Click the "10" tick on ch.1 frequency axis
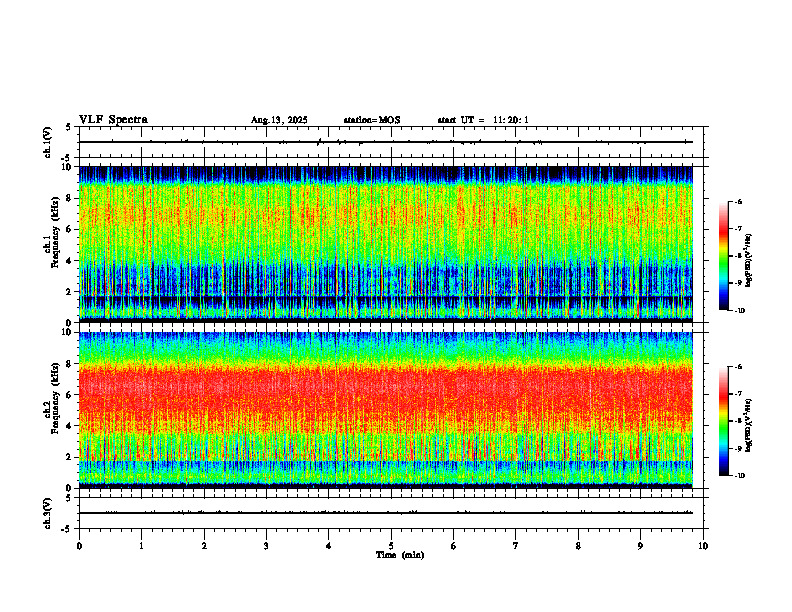This screenshot has height=612, width=792. pyautogui.click(x=67, y=167)
